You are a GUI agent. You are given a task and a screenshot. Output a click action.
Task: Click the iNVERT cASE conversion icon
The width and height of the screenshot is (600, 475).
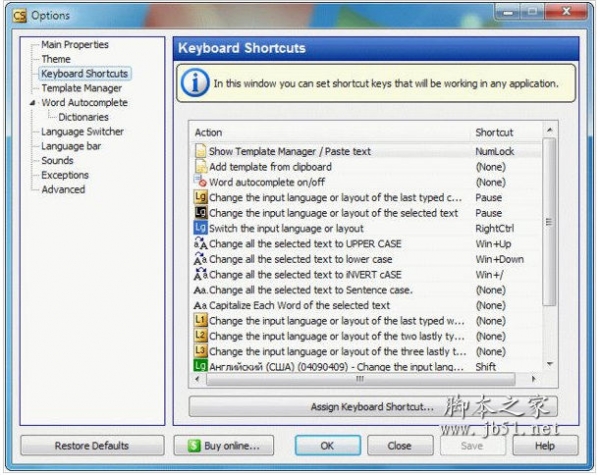click(x=201, y=274)
